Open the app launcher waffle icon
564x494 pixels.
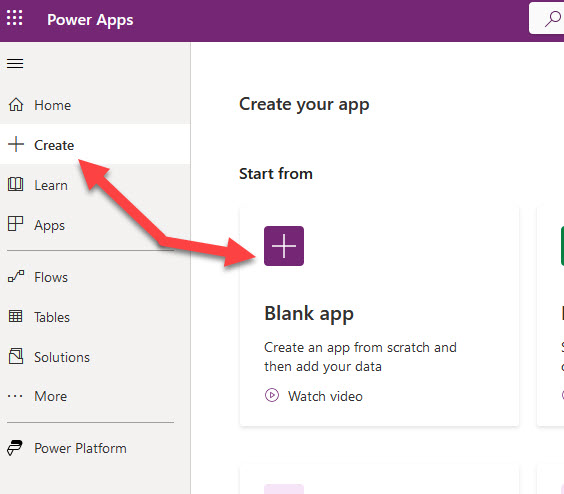[x=14, y=18]
